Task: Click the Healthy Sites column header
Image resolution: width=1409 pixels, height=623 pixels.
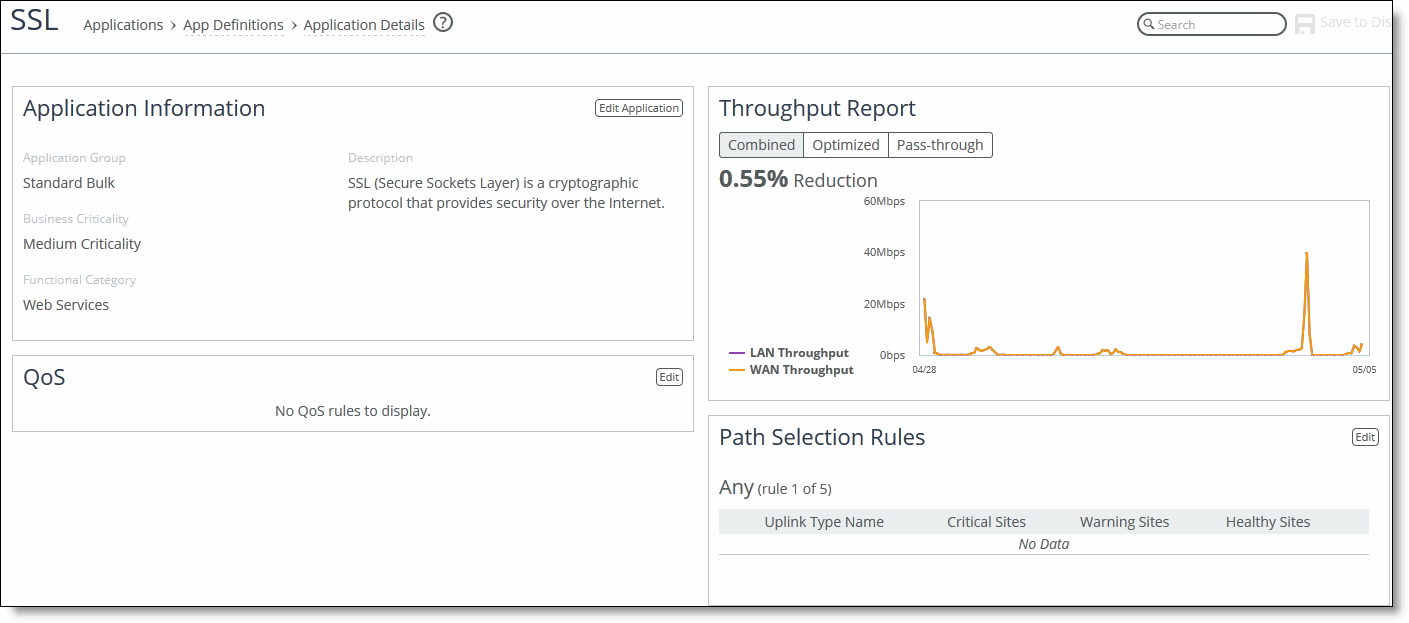Action: coord(1267,522)
